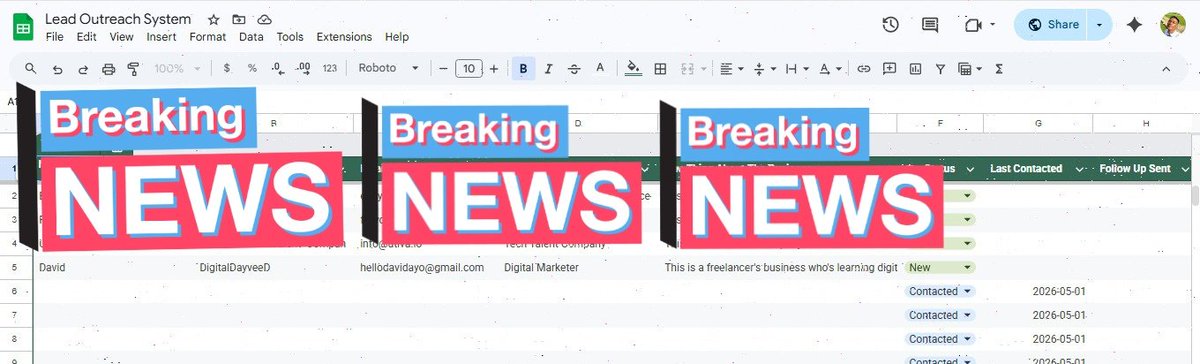The width and height of the screenshot is (1200, 364).
Task: Open the comments history icon
Action: click(x=930, y=25)
